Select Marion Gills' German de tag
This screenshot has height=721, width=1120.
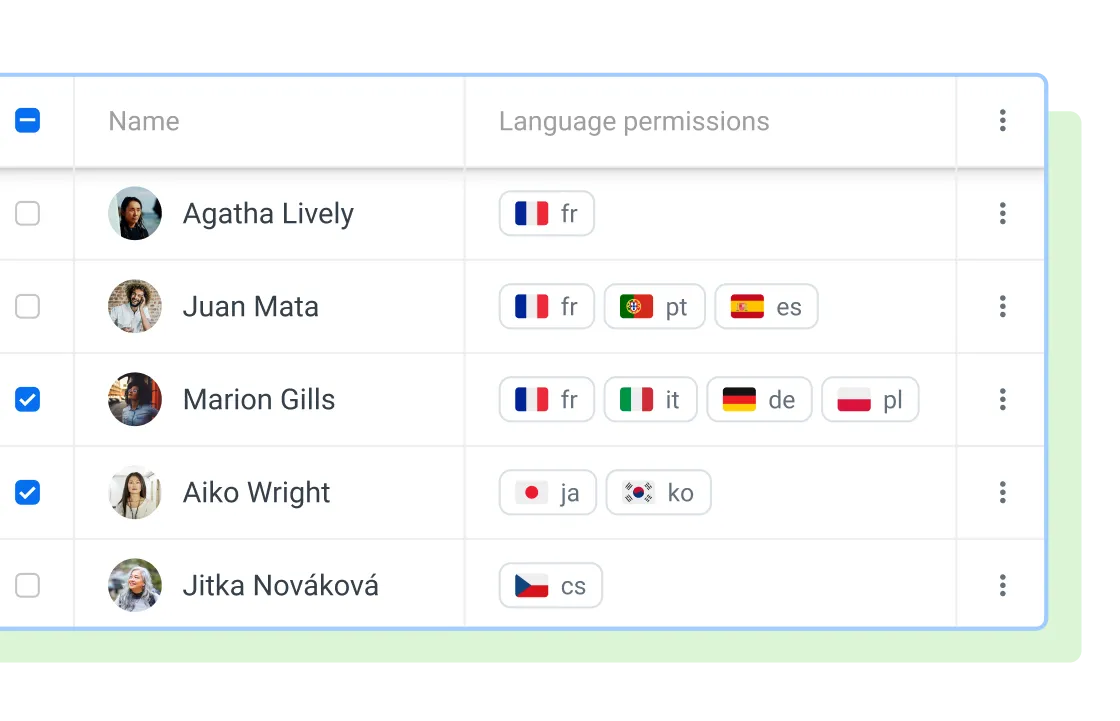coord(759,400)
